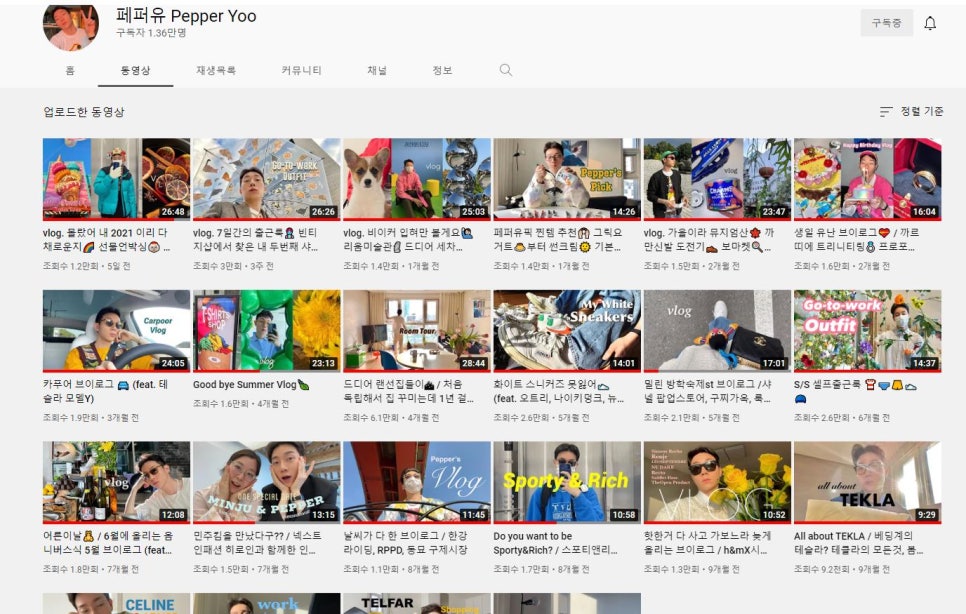This screenshot has height=614, width=966.
Task: Click the 조회수 6.1만회 · 4개월 전 metadata
Action: coord(391,418)
